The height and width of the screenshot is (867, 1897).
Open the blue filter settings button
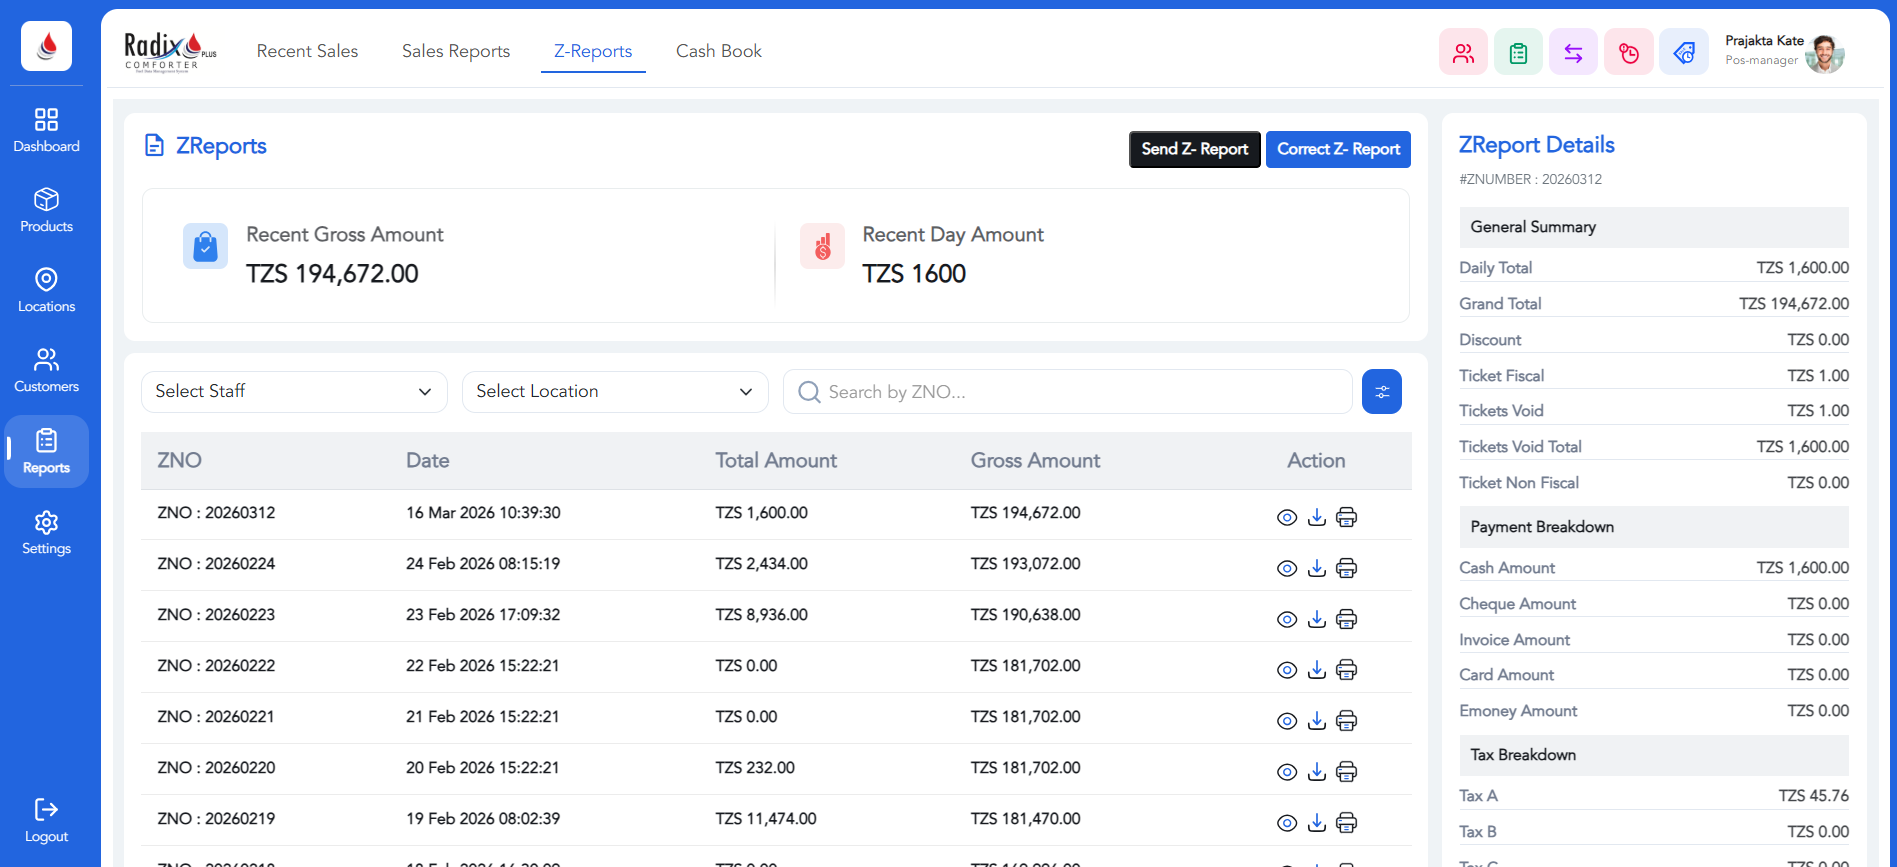pyautogui.click(x=1381, y=392)
